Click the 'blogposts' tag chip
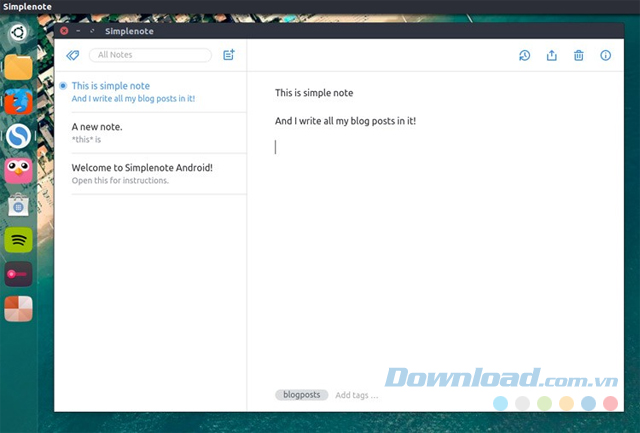 (x=301, y=395)
